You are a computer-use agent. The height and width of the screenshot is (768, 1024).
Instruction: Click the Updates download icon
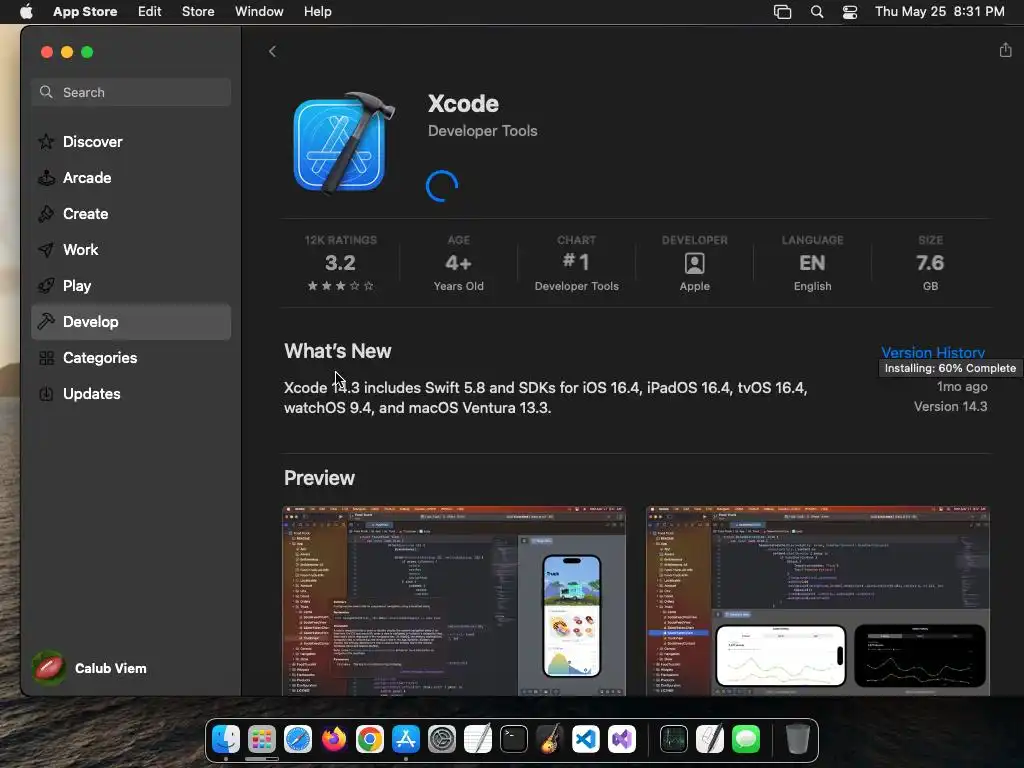tap(46, 394)
